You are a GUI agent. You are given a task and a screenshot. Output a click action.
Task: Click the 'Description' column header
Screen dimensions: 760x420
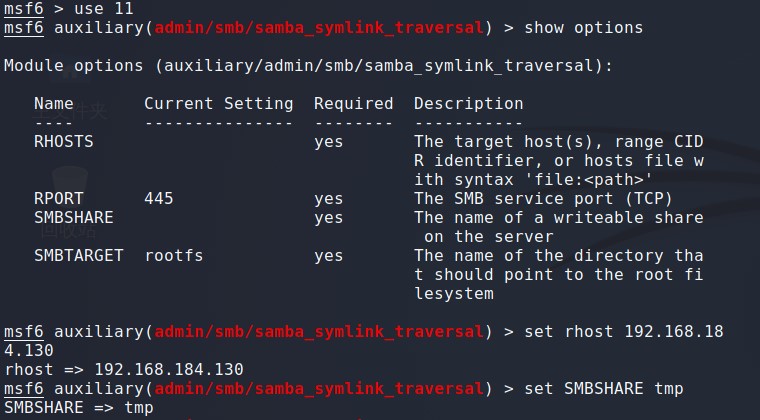tap(468, 104)
